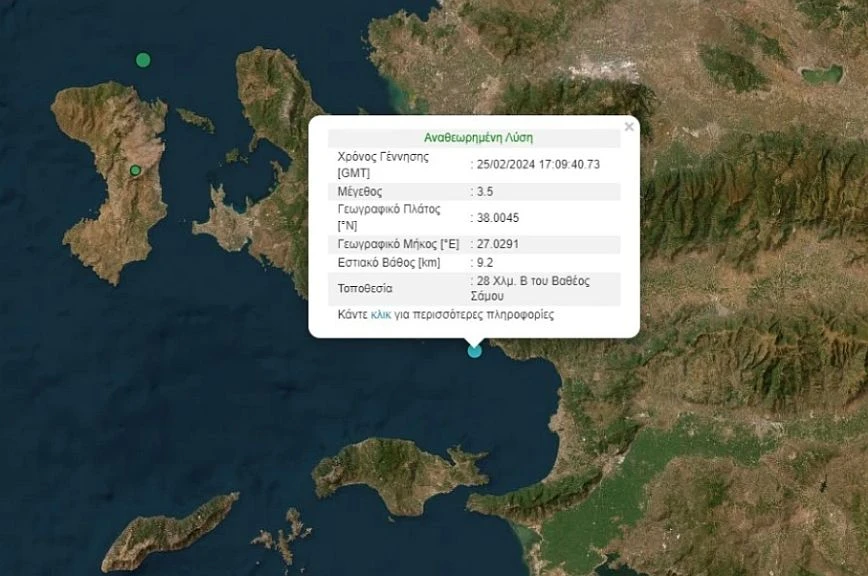The height and width of the screenshot is (576, 868).
Task: Click the 'Εστιακό Βάθος [km]' label
Action: click(389, 262)
